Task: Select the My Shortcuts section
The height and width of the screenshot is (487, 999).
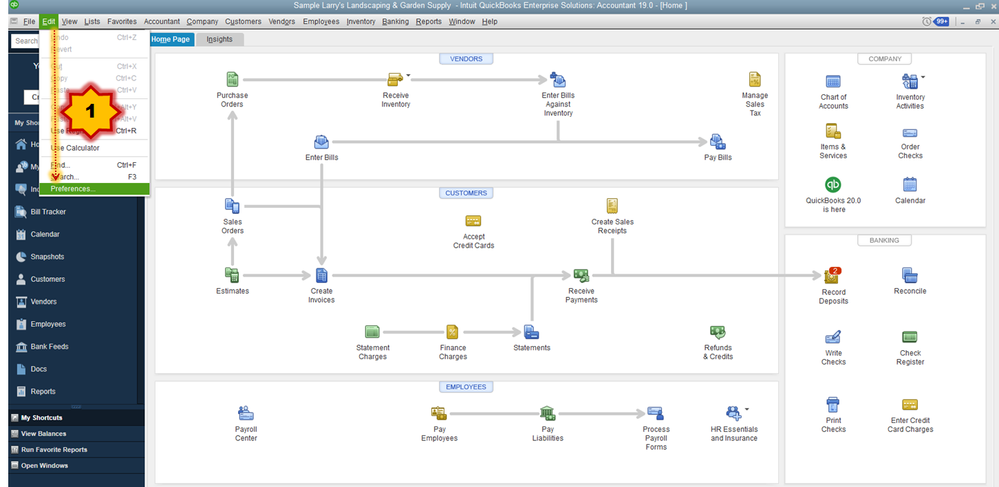Action: point(76,418)
